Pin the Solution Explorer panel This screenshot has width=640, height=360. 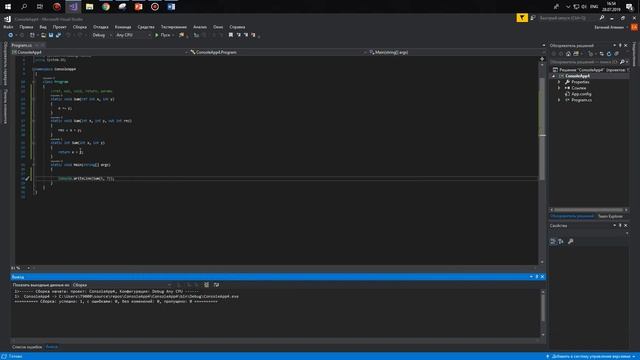620,45
